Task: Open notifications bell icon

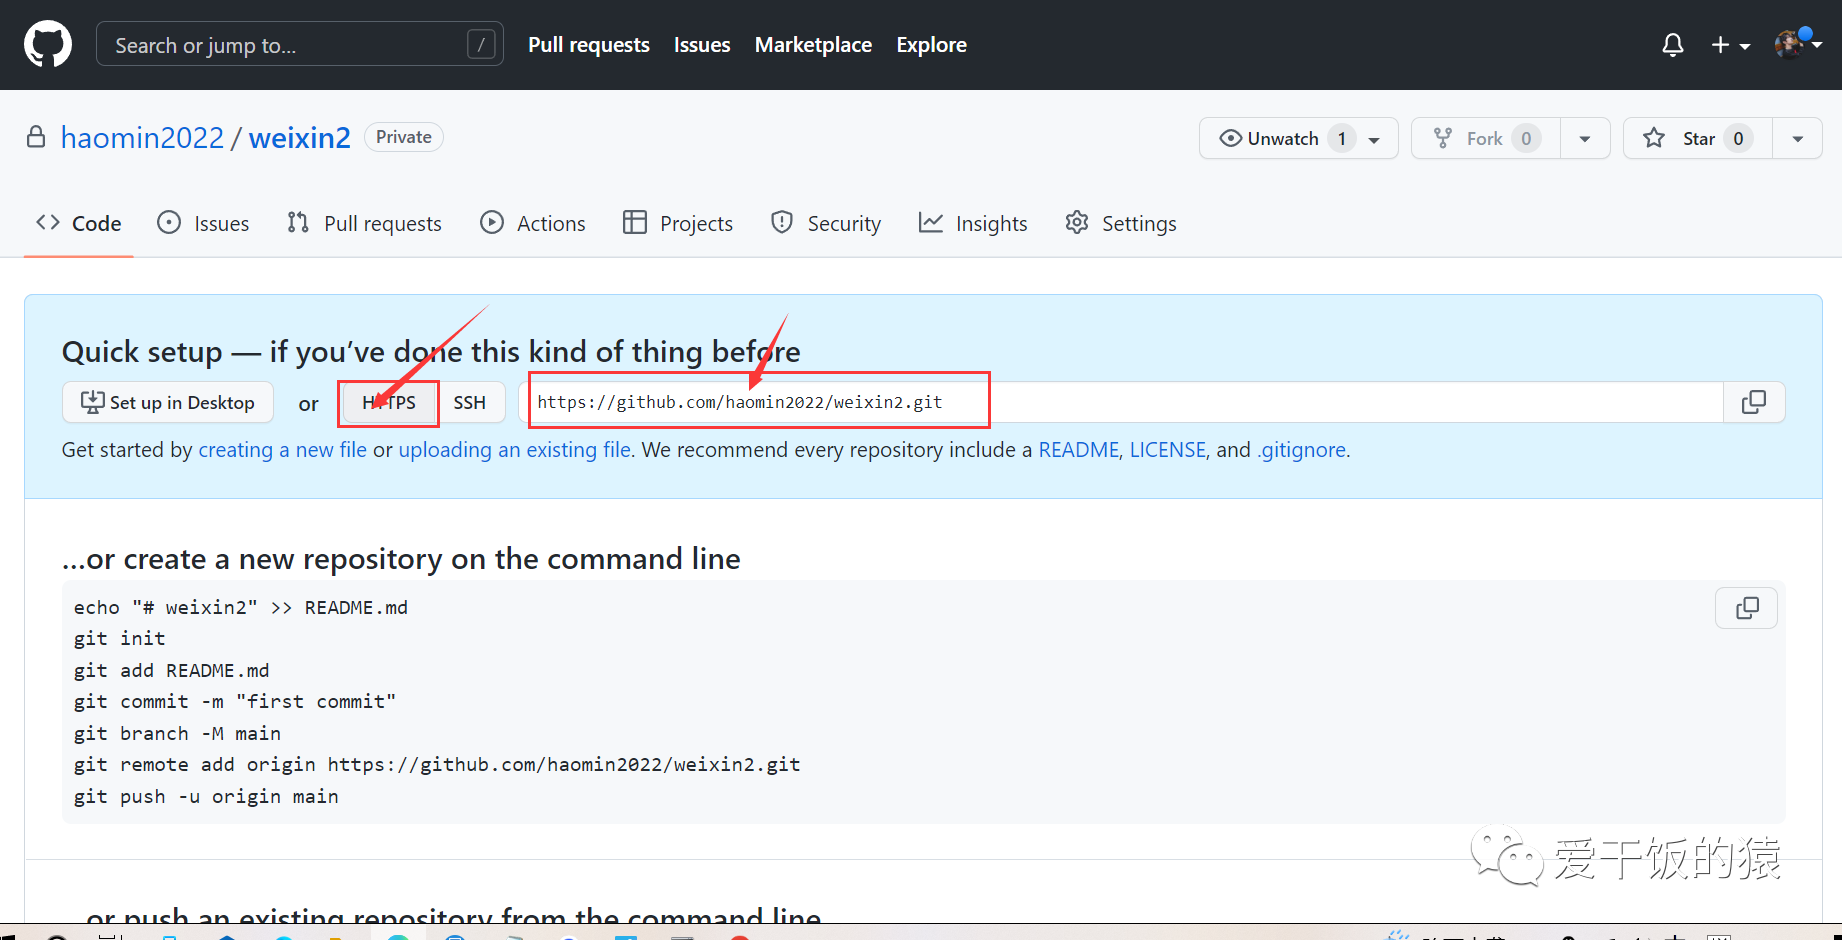Action: click(x=1673, y=45)
